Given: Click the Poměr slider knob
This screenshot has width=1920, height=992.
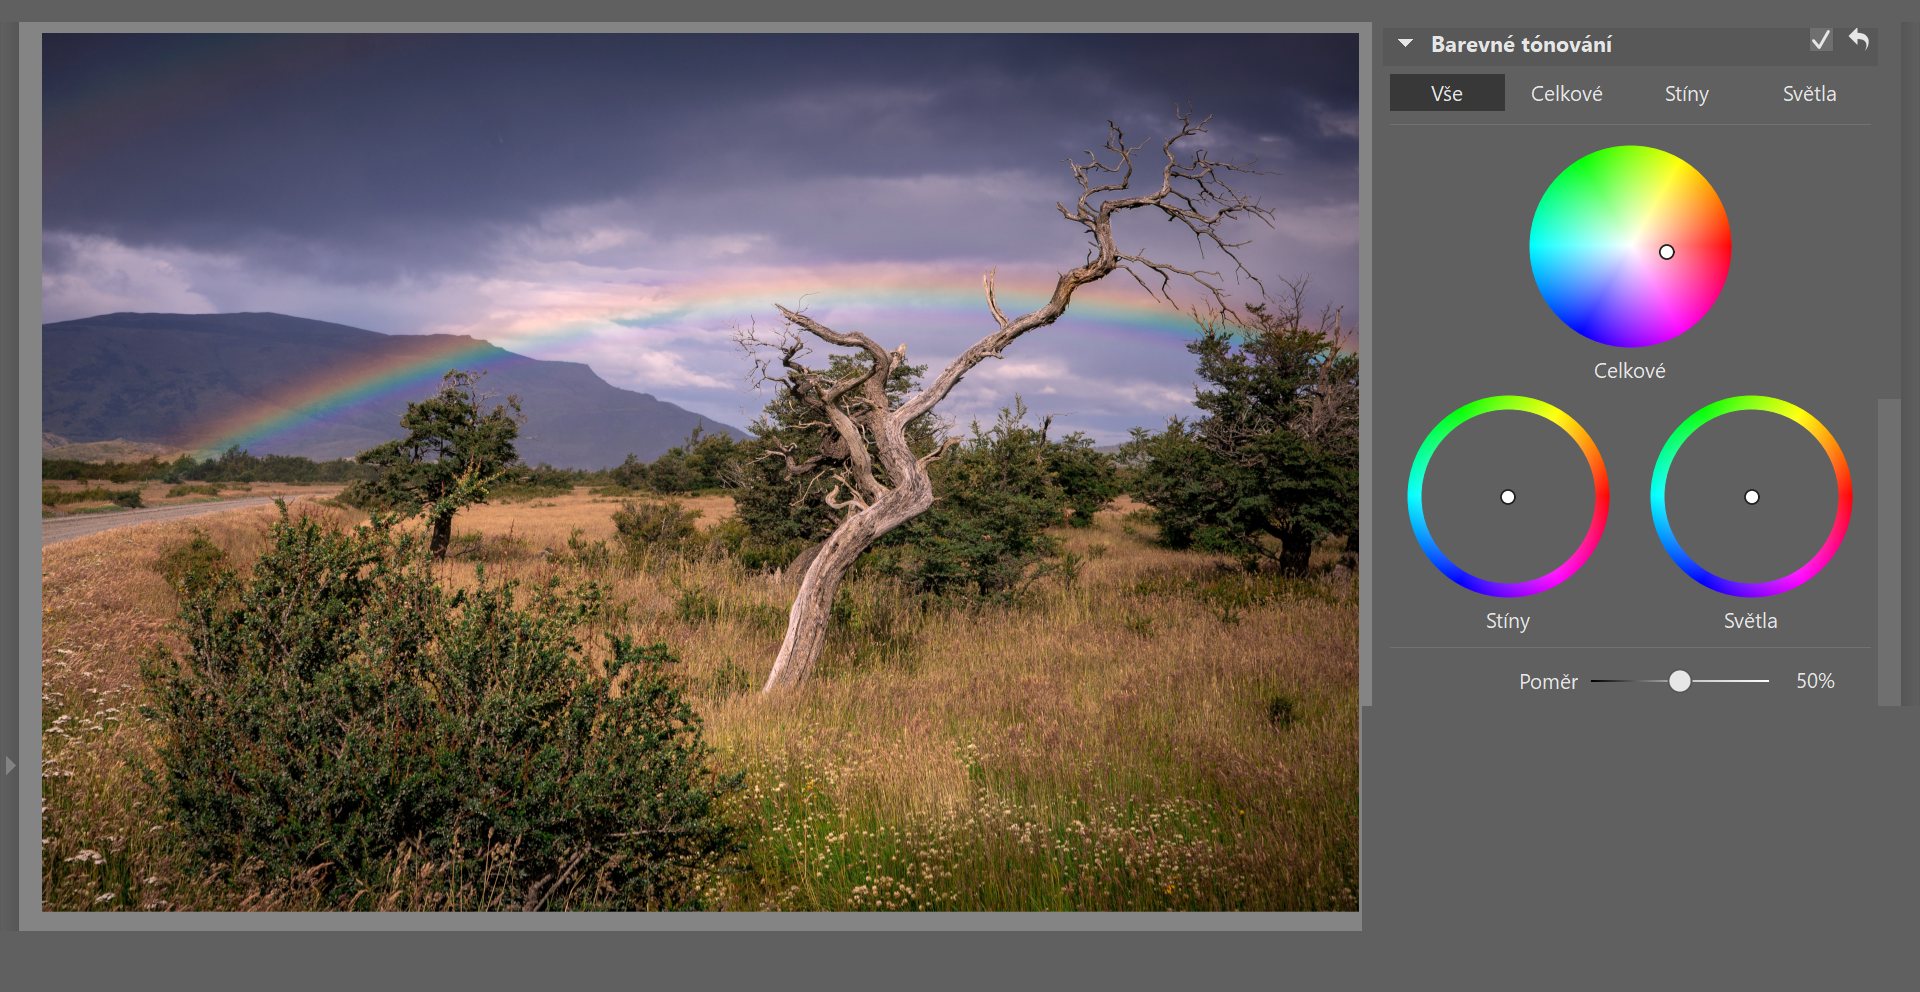Looking at the screenshot, I should click(x=1680, y=681).
